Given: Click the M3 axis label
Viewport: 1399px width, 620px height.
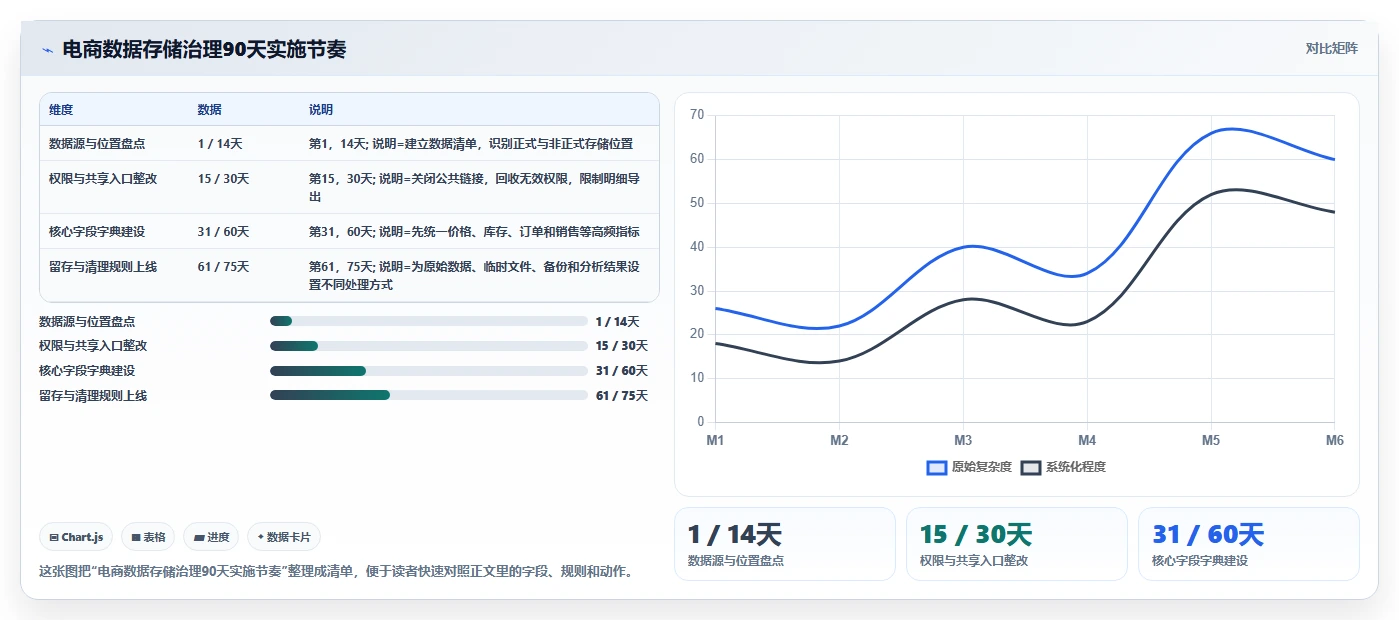Looking at the screenshot, I should pos(963,440).
